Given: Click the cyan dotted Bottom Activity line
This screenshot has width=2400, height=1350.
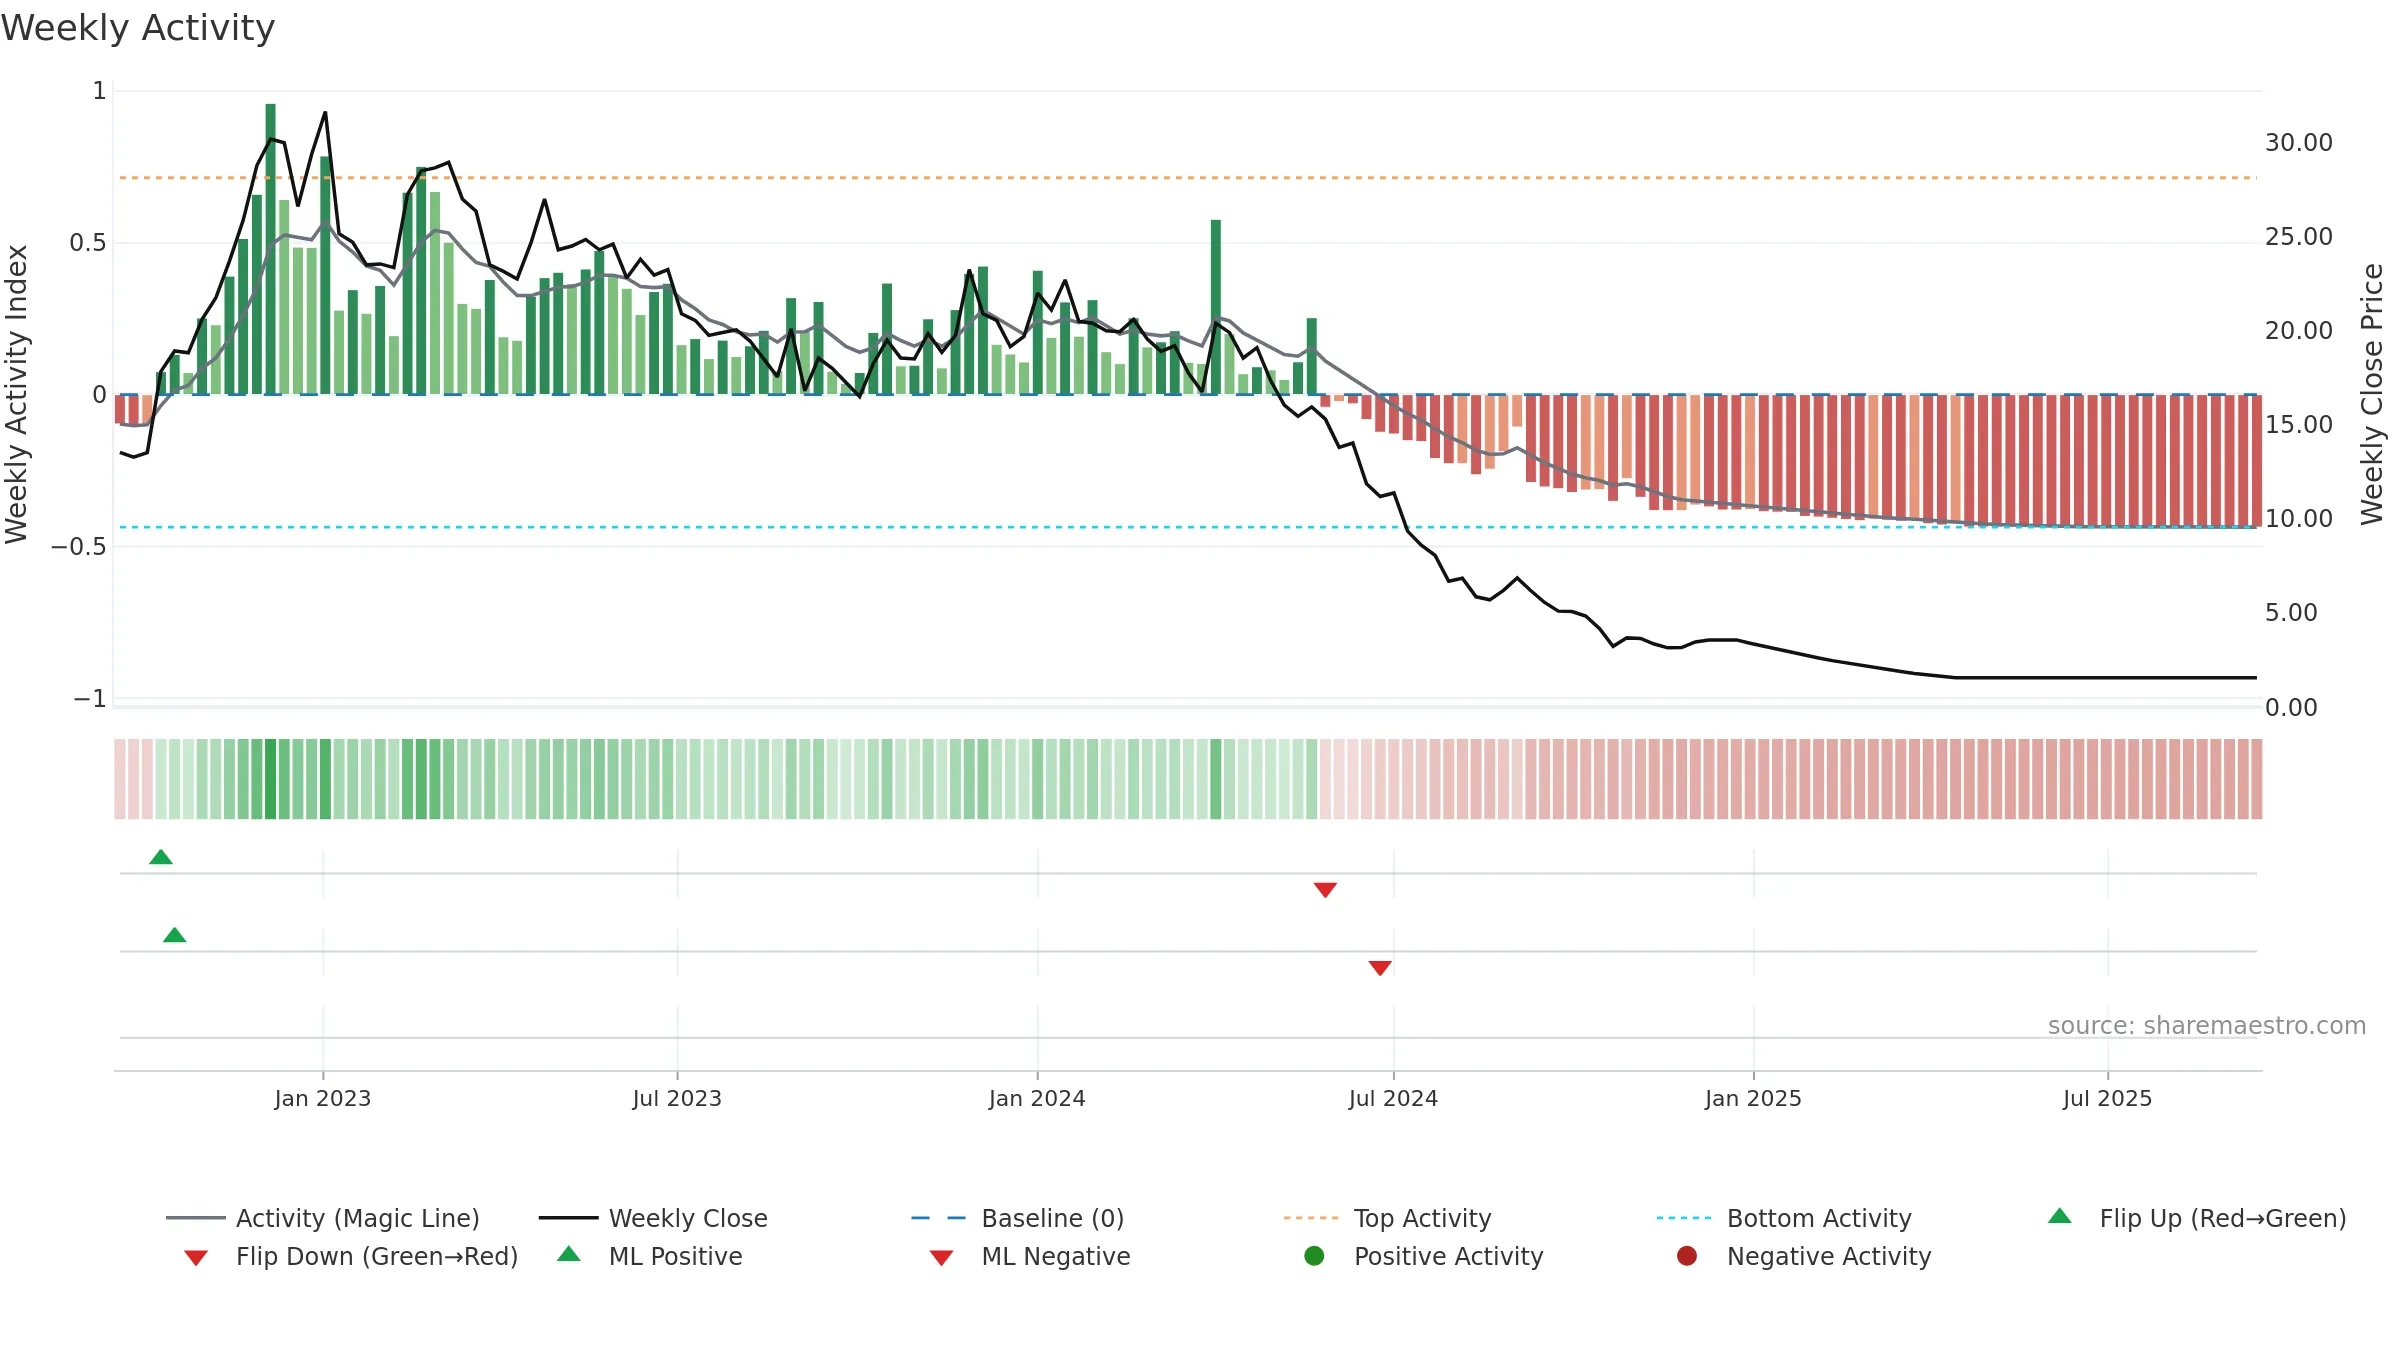Looking at the screenshot, I should pyautogui.click(x=1188, y=527).
